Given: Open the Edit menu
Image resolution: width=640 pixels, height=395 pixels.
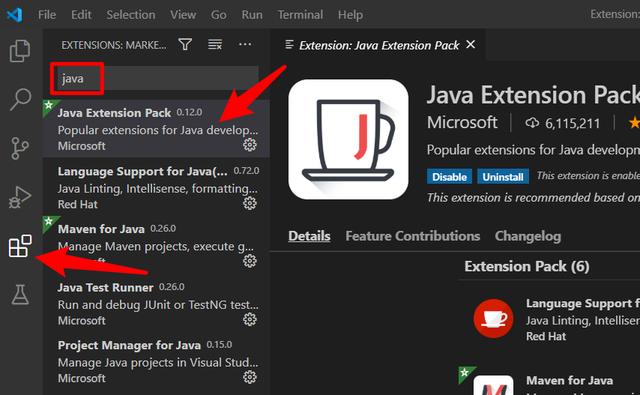Looking at the screenshot, I should [x=81, y=15].
